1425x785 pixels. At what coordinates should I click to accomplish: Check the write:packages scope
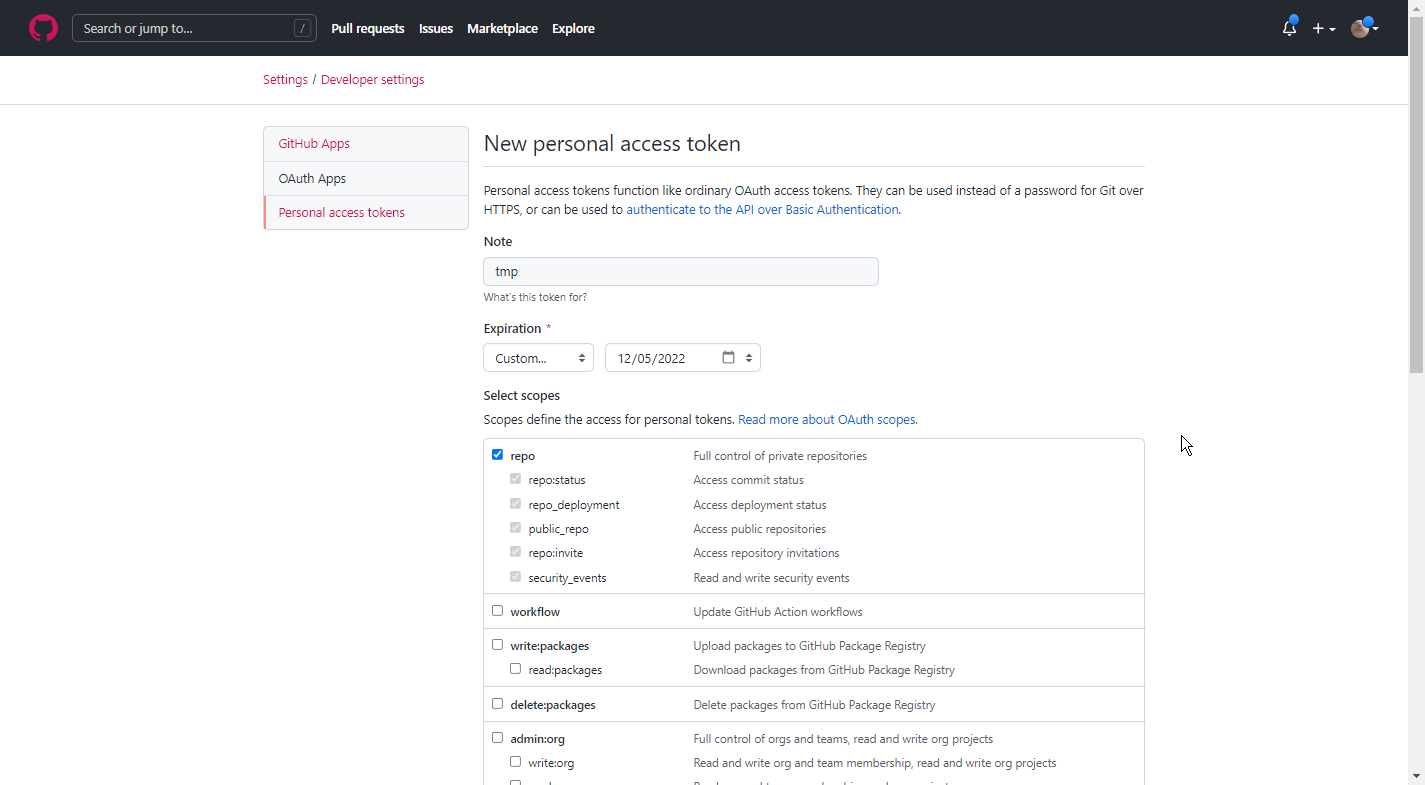pos(497,645)
